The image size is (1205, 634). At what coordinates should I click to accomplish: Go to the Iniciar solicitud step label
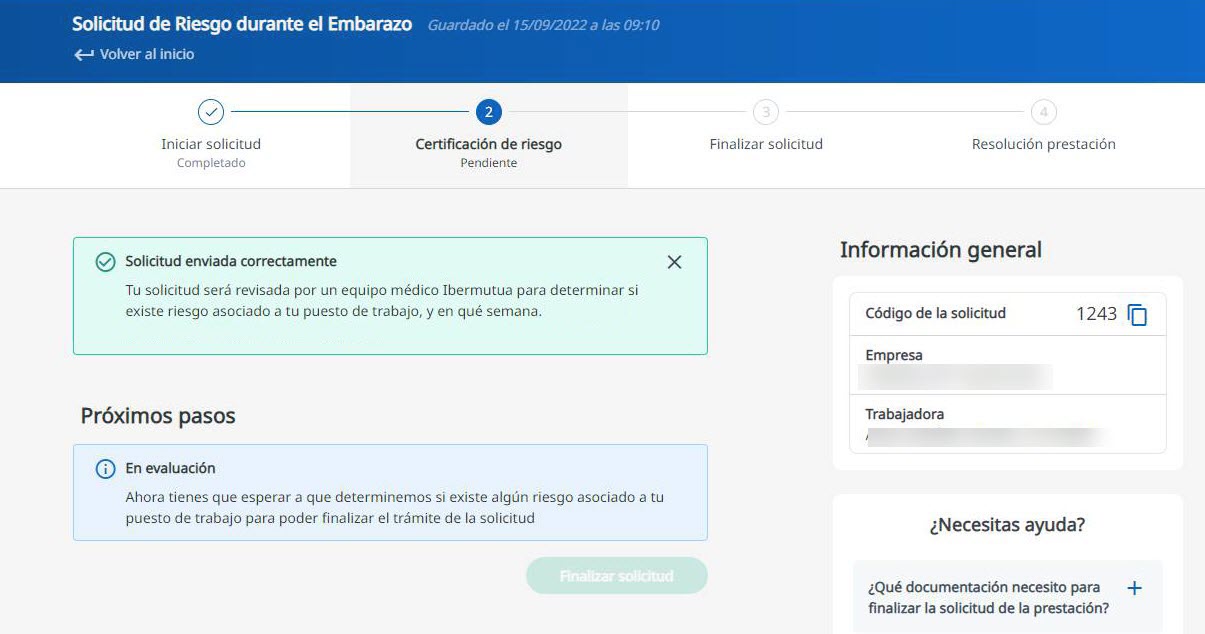[211, 144]
